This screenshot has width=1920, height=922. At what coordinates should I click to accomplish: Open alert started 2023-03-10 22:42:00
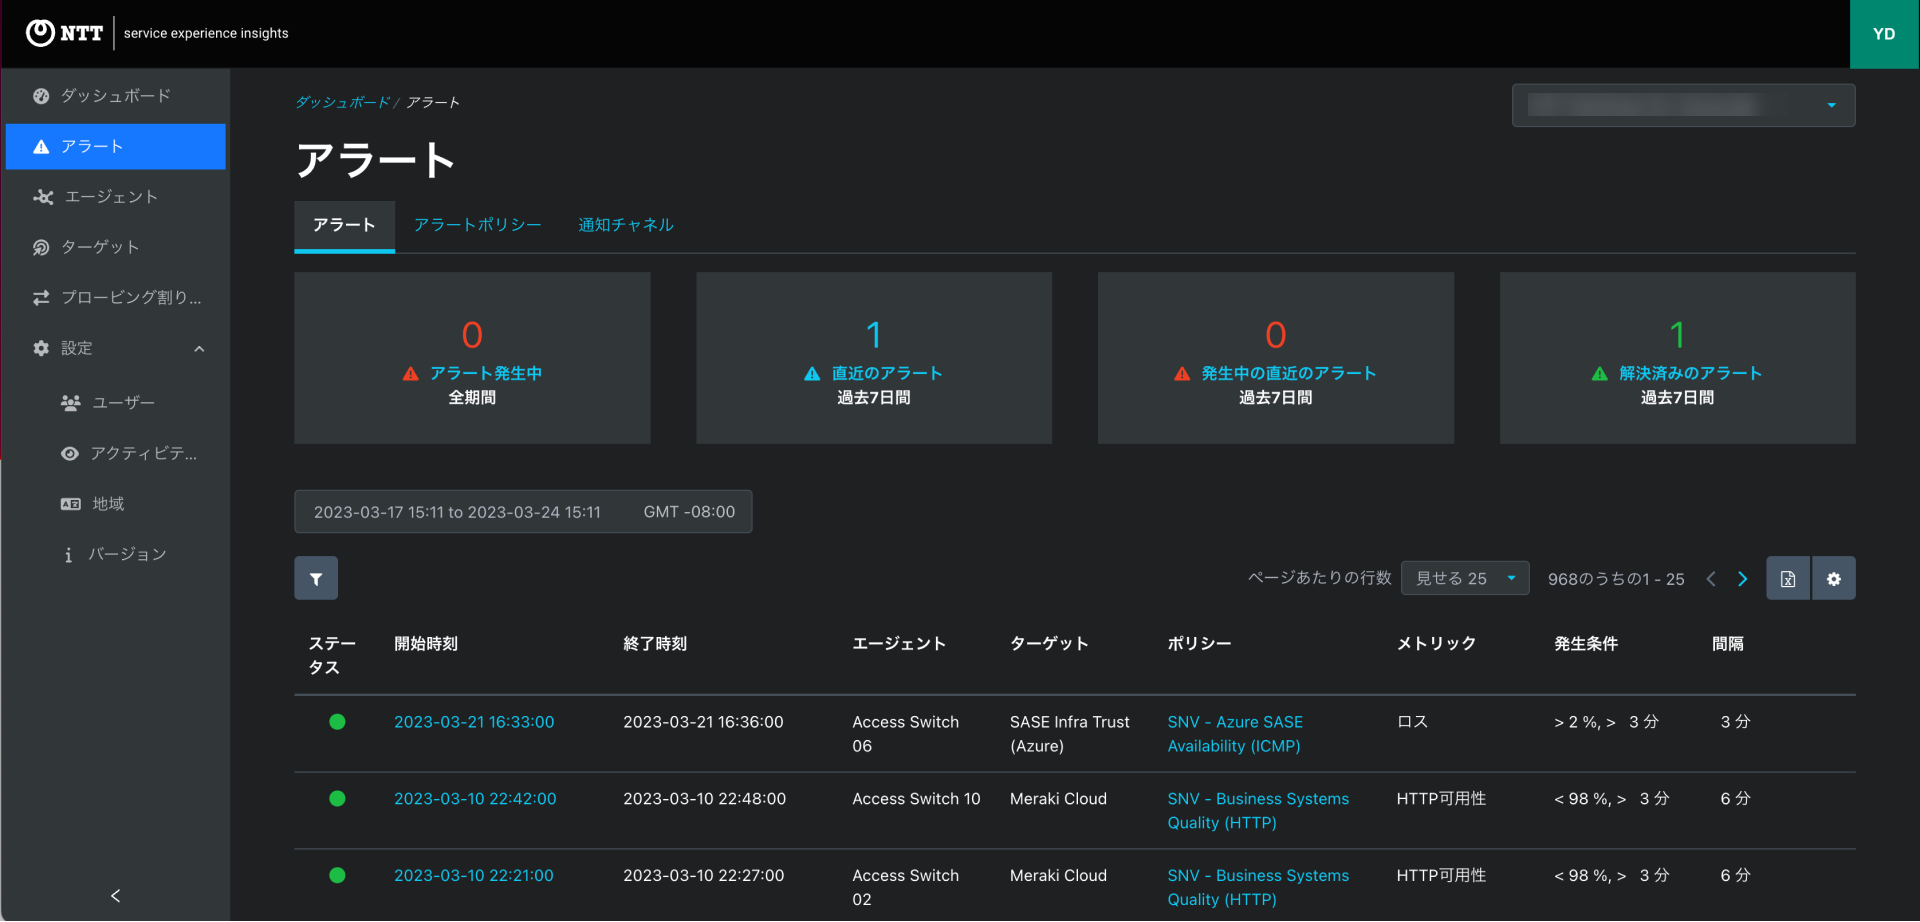click(475, 799)
